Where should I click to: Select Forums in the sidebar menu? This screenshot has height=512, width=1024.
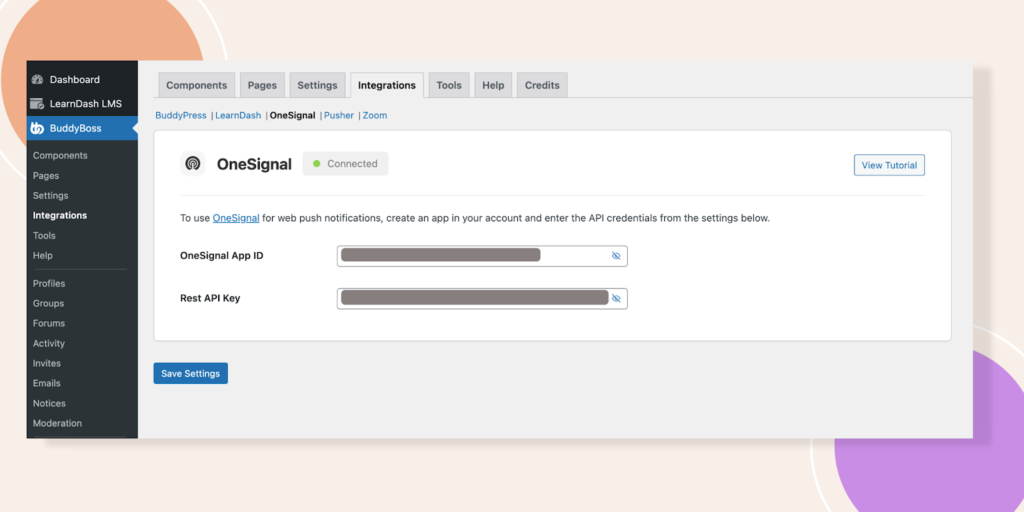click(x=48, y=323)
